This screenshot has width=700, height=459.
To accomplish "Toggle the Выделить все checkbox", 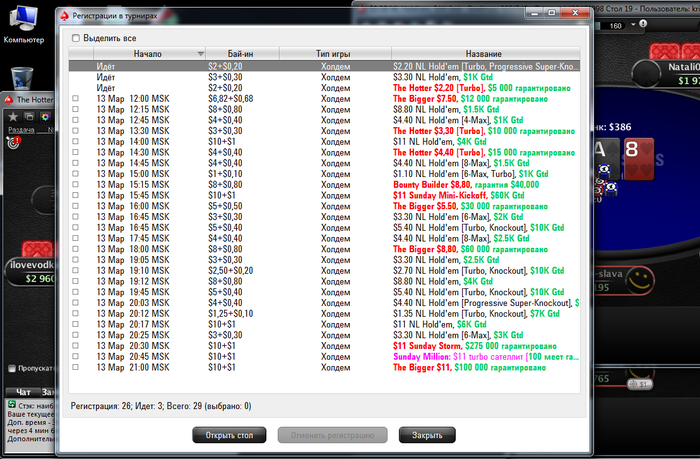I will pos(76,38).
